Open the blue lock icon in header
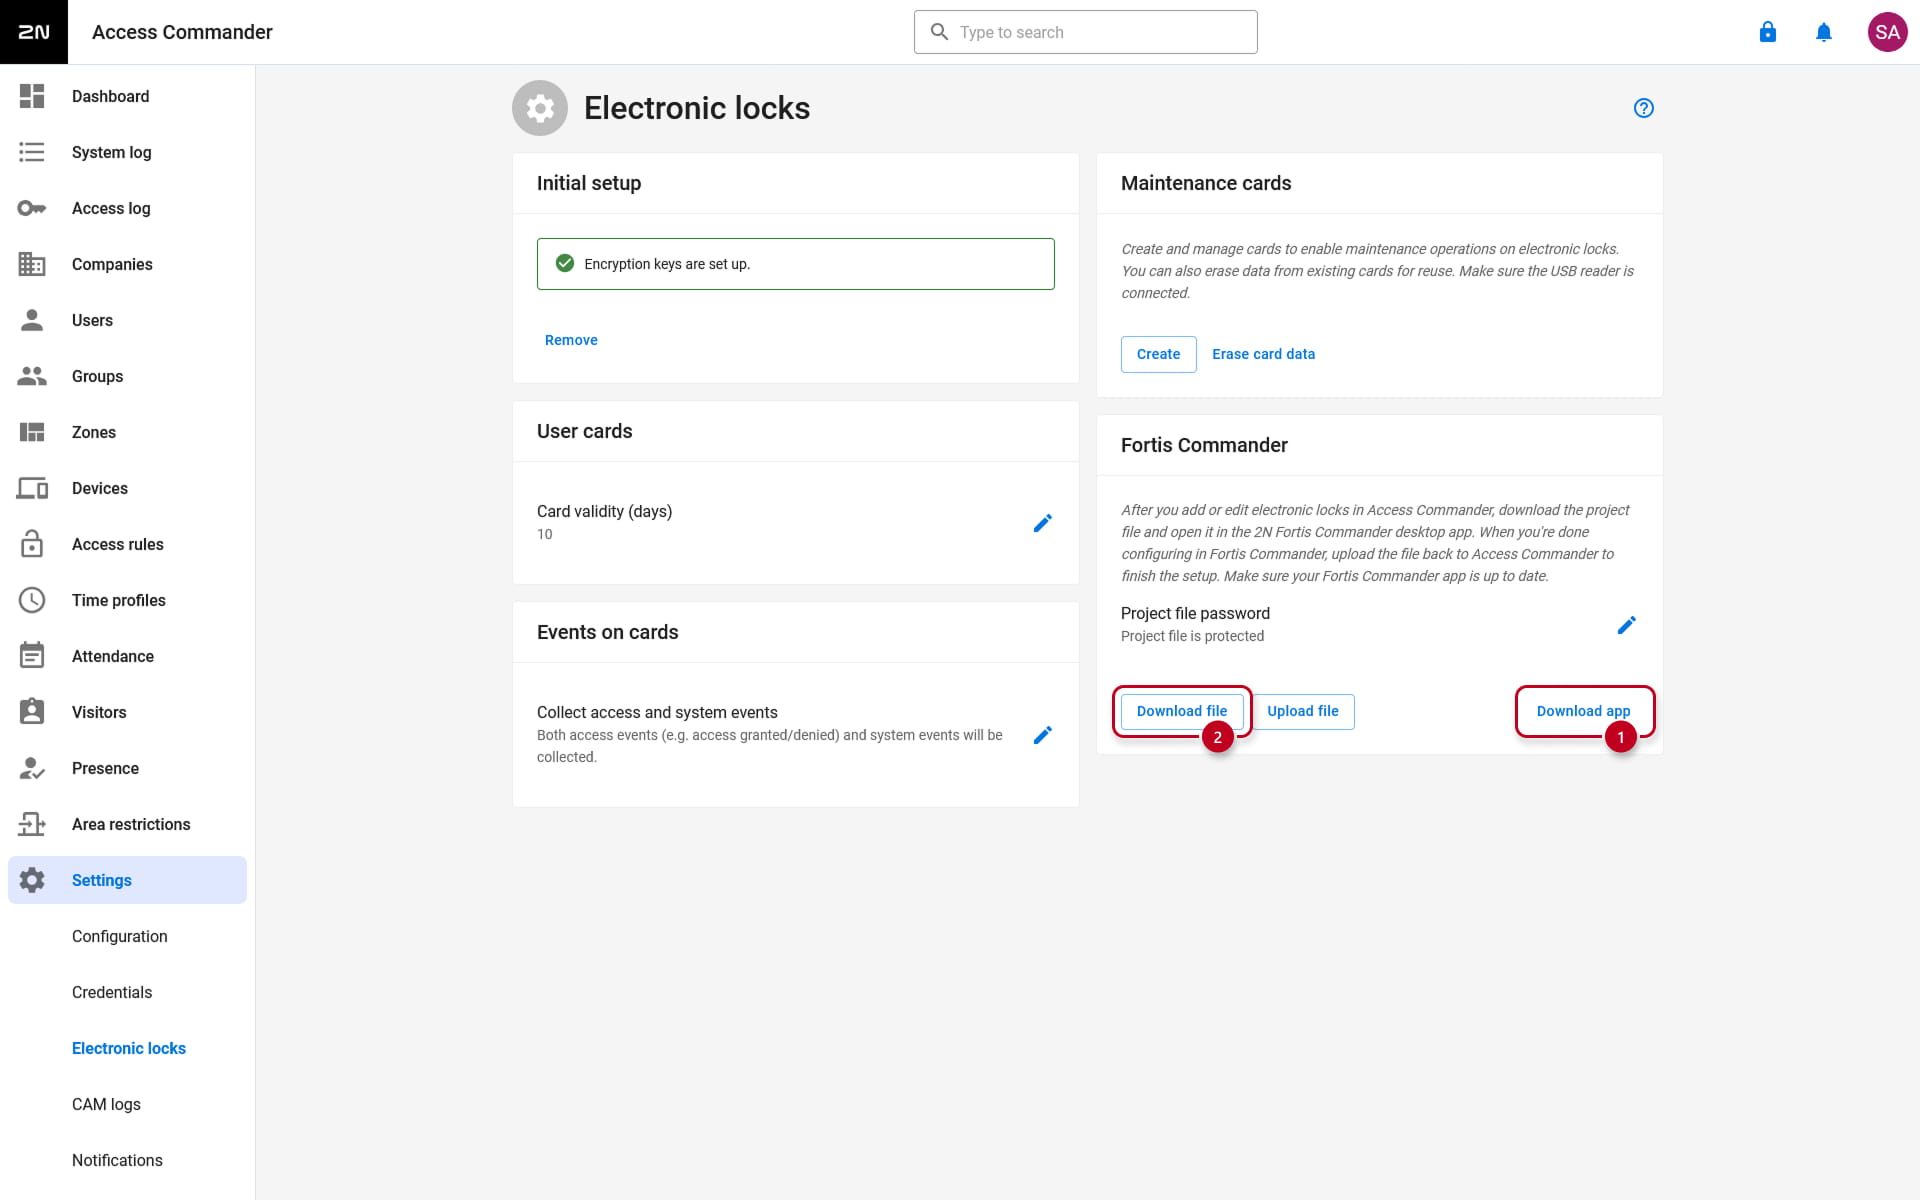Viewport: 1920px width, 1200px height. click(1768, 32)
